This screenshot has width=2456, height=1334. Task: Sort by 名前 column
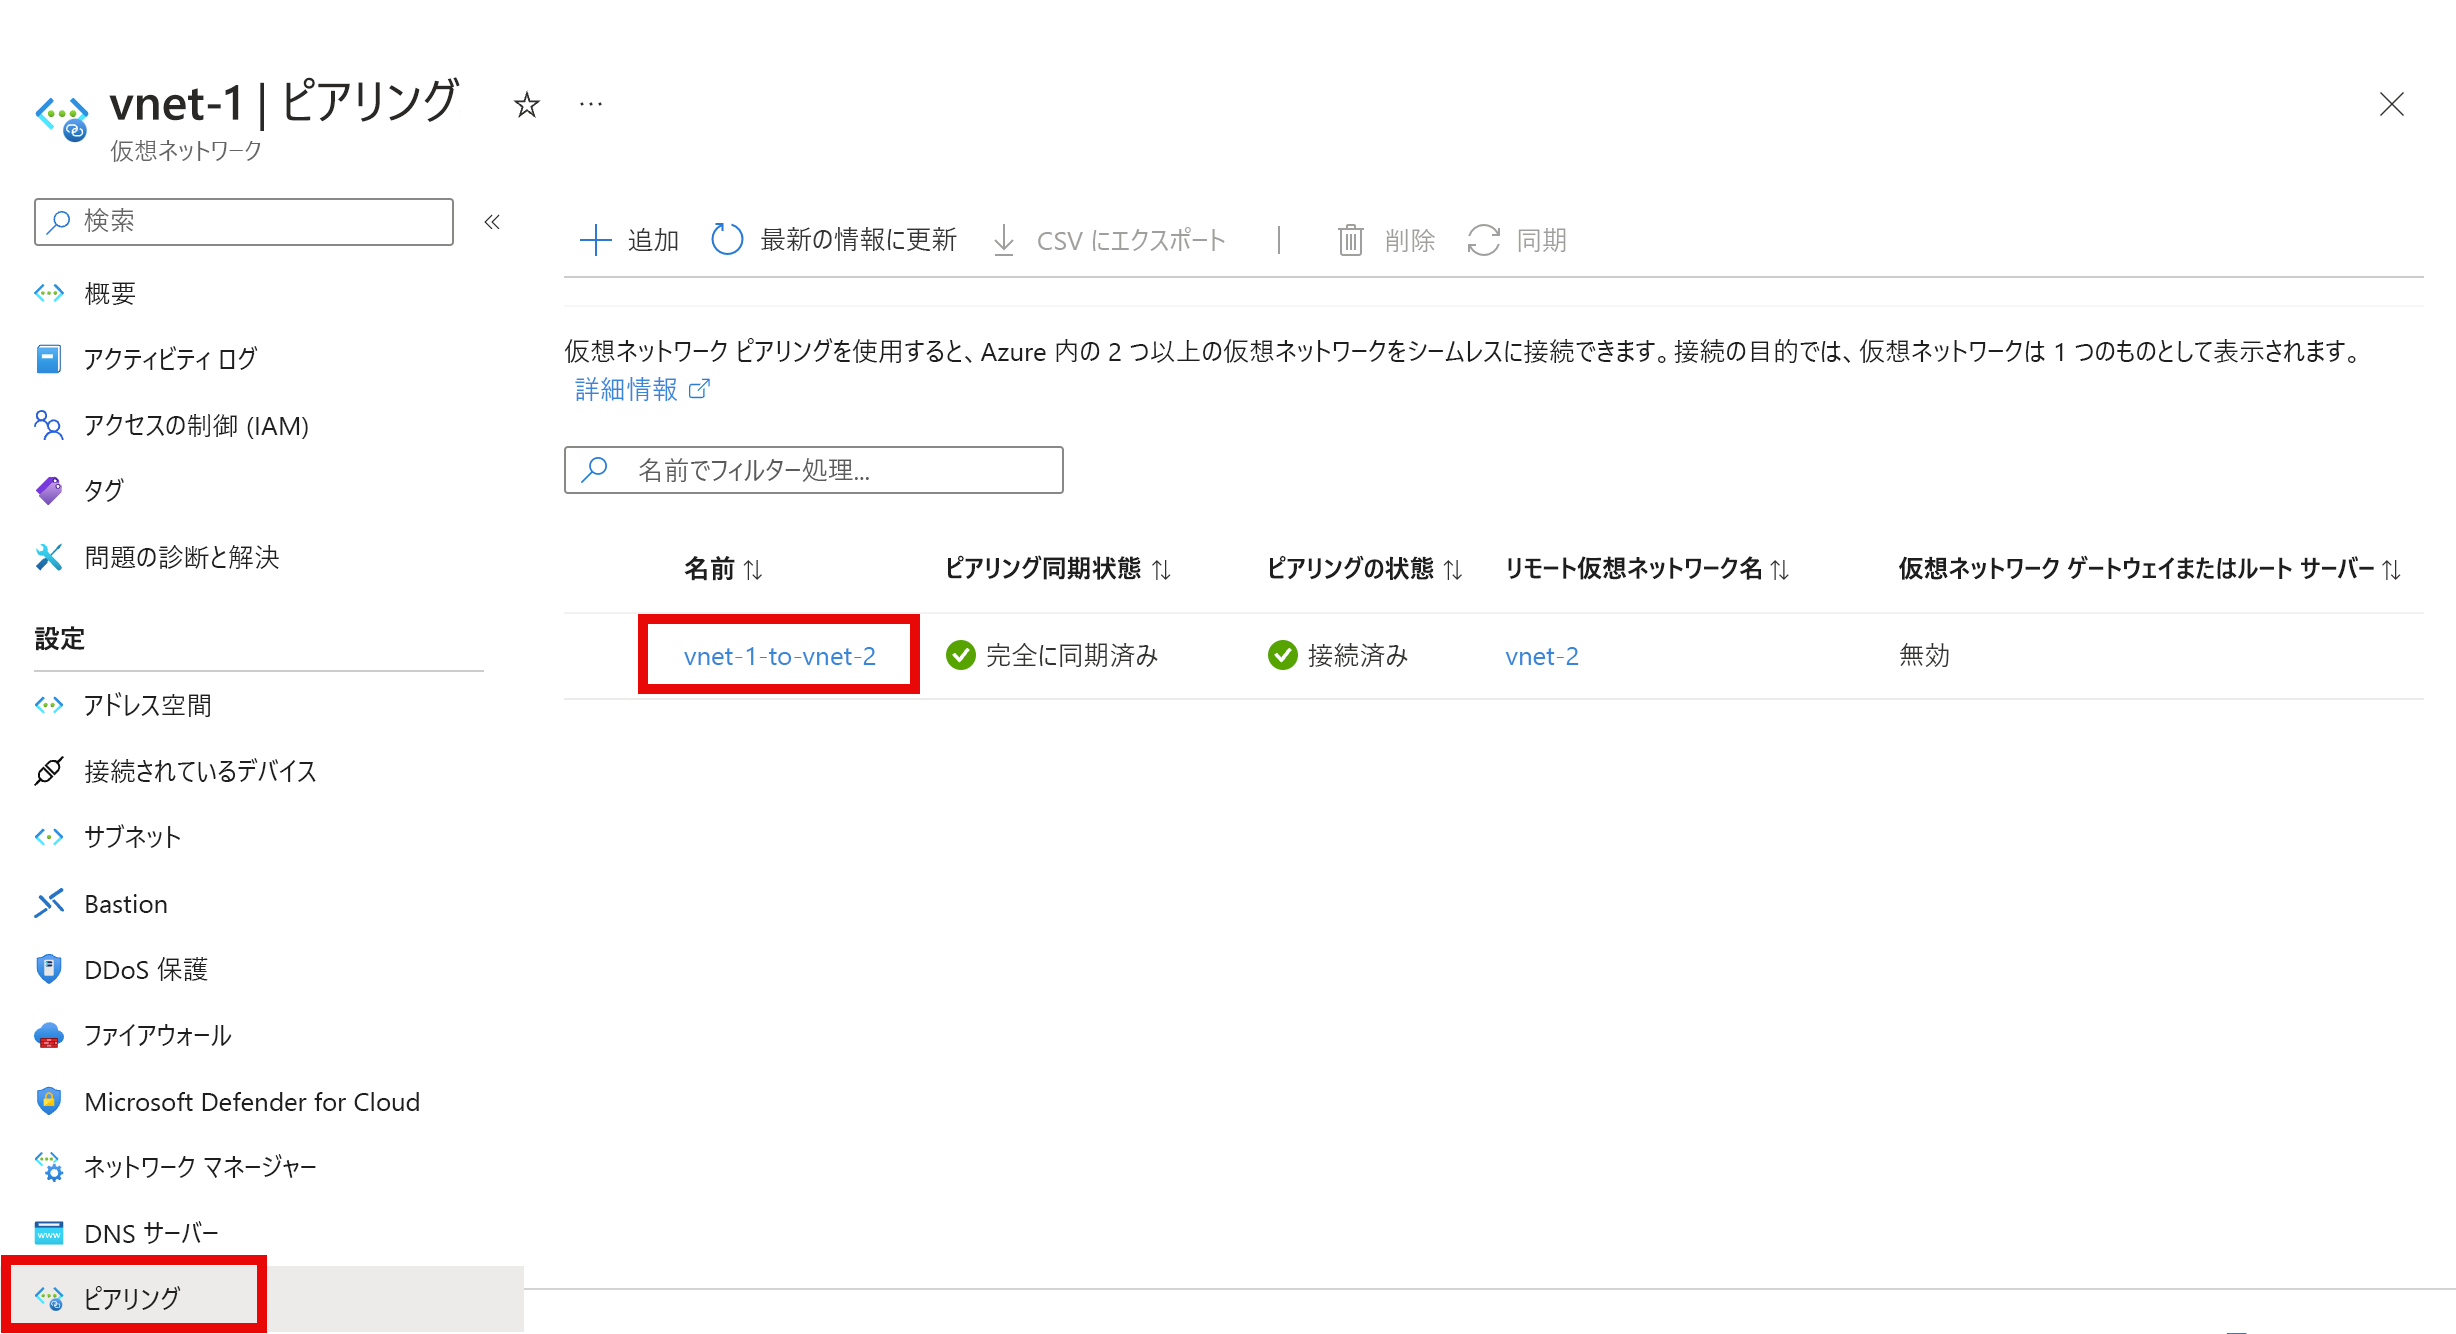723,569
